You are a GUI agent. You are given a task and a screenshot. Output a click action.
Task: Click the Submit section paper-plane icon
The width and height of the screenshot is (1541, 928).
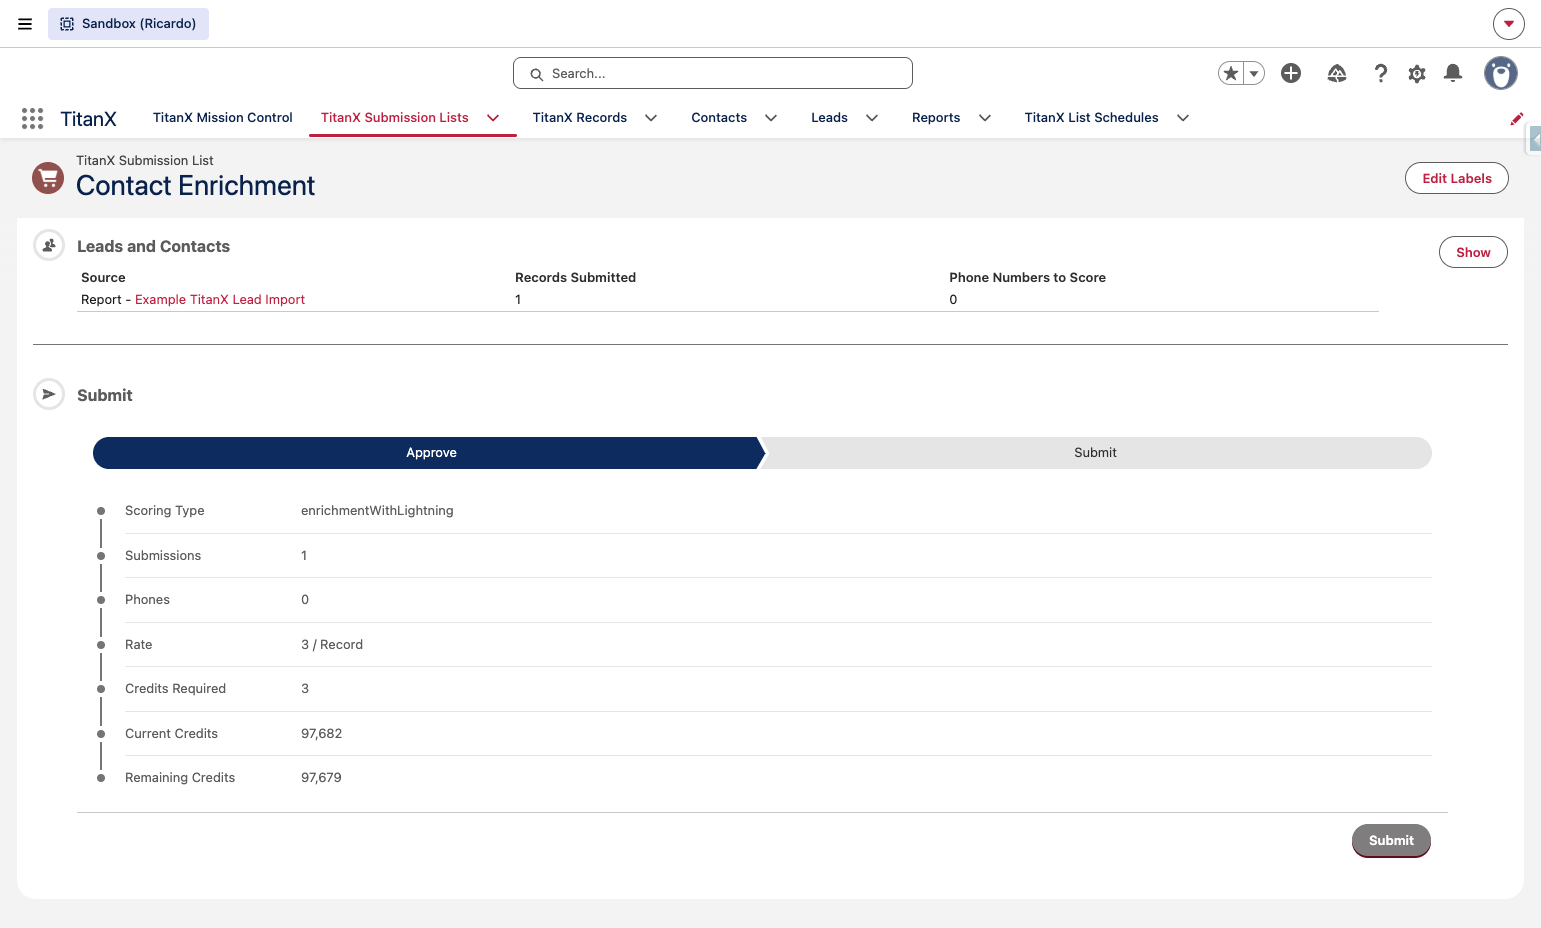click(x=49, y=394)
